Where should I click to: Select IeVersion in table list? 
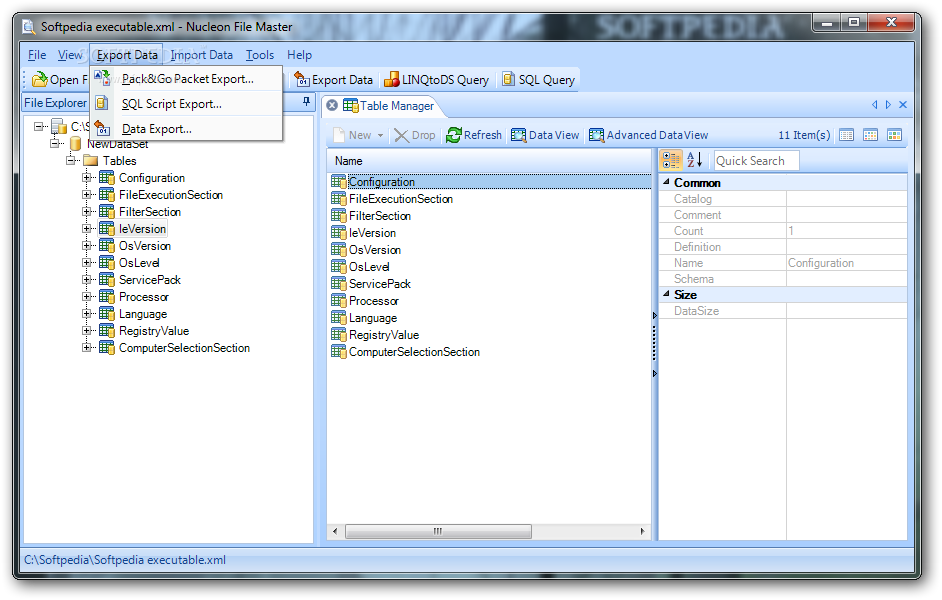[x=372, y=232]
